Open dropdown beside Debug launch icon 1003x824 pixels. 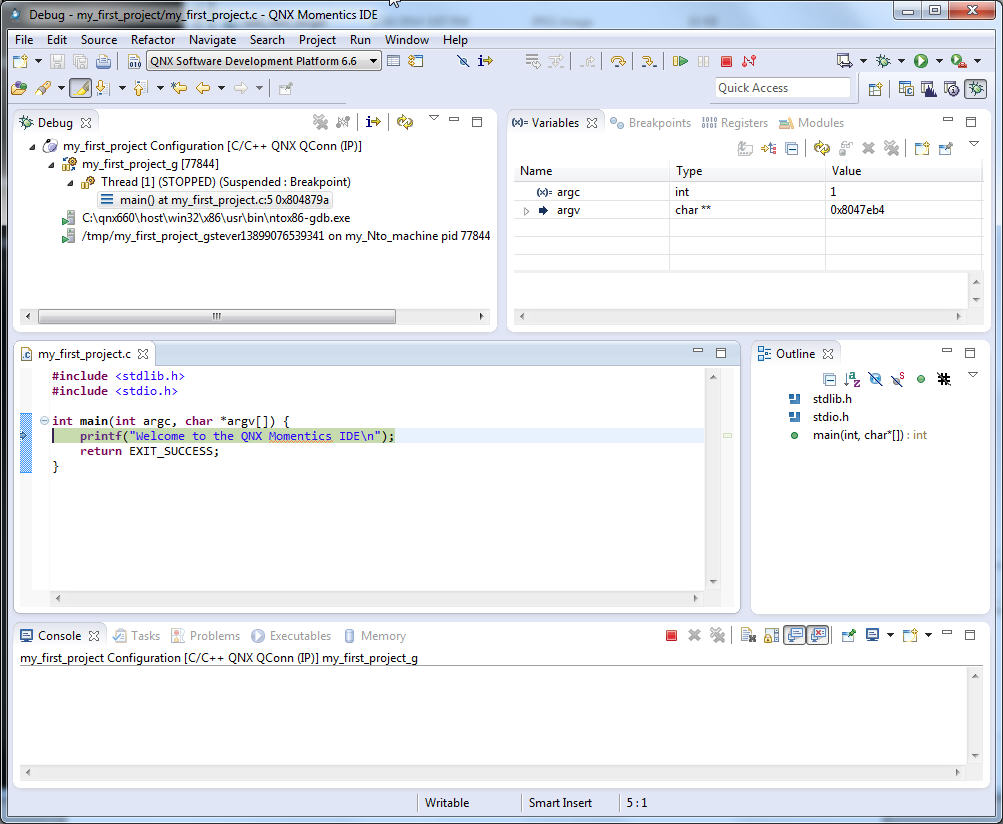click(x=901, y=61)
